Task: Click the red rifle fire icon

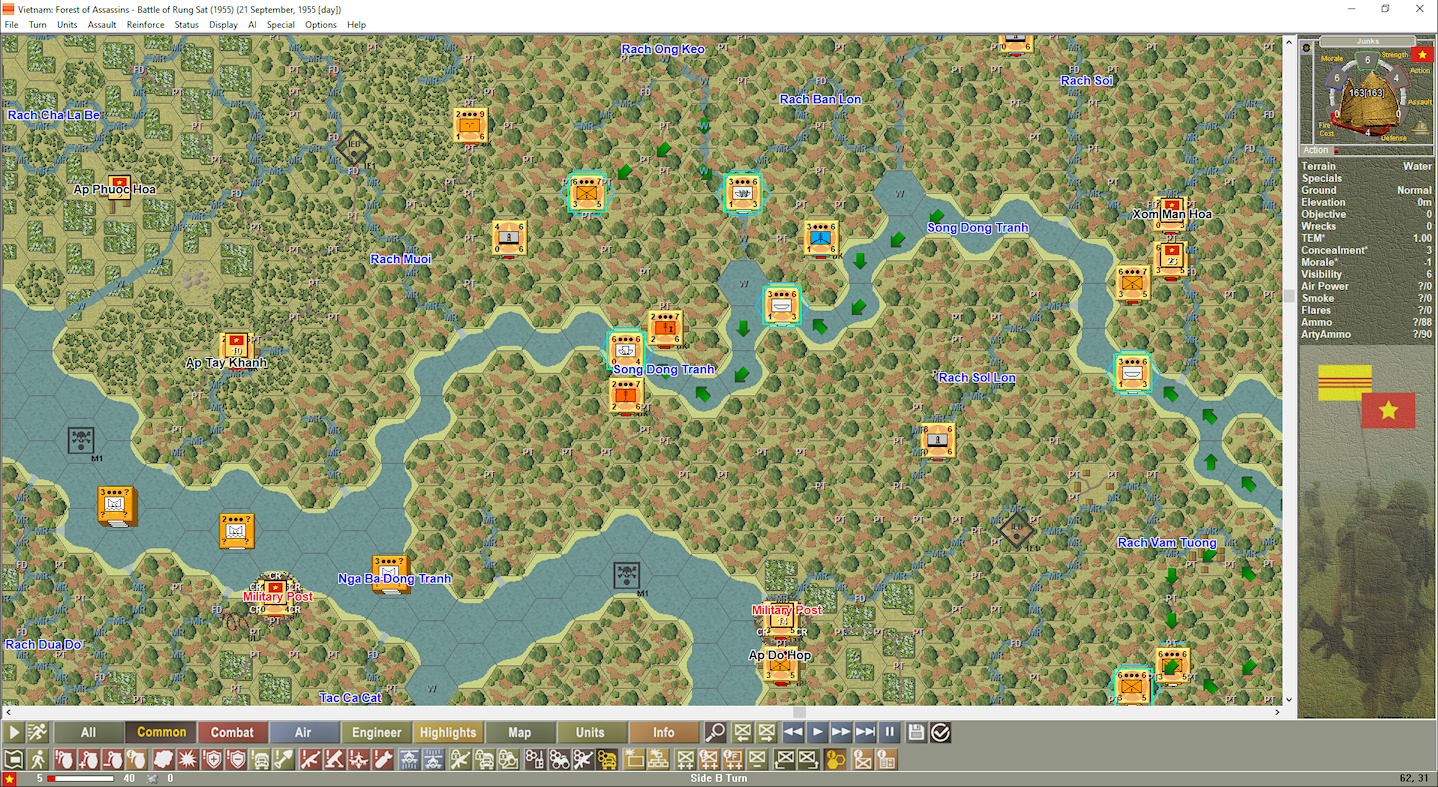Action: click(311, 760)
